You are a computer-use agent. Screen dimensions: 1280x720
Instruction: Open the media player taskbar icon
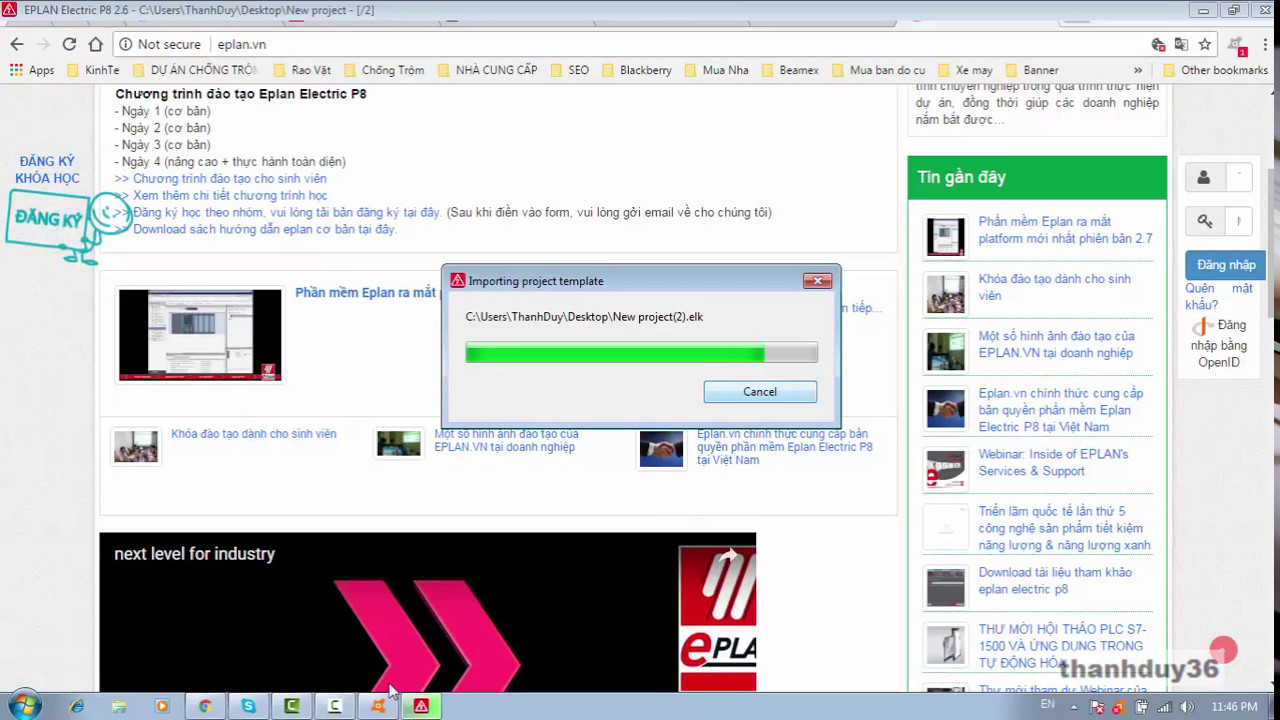tap(162, 706)
